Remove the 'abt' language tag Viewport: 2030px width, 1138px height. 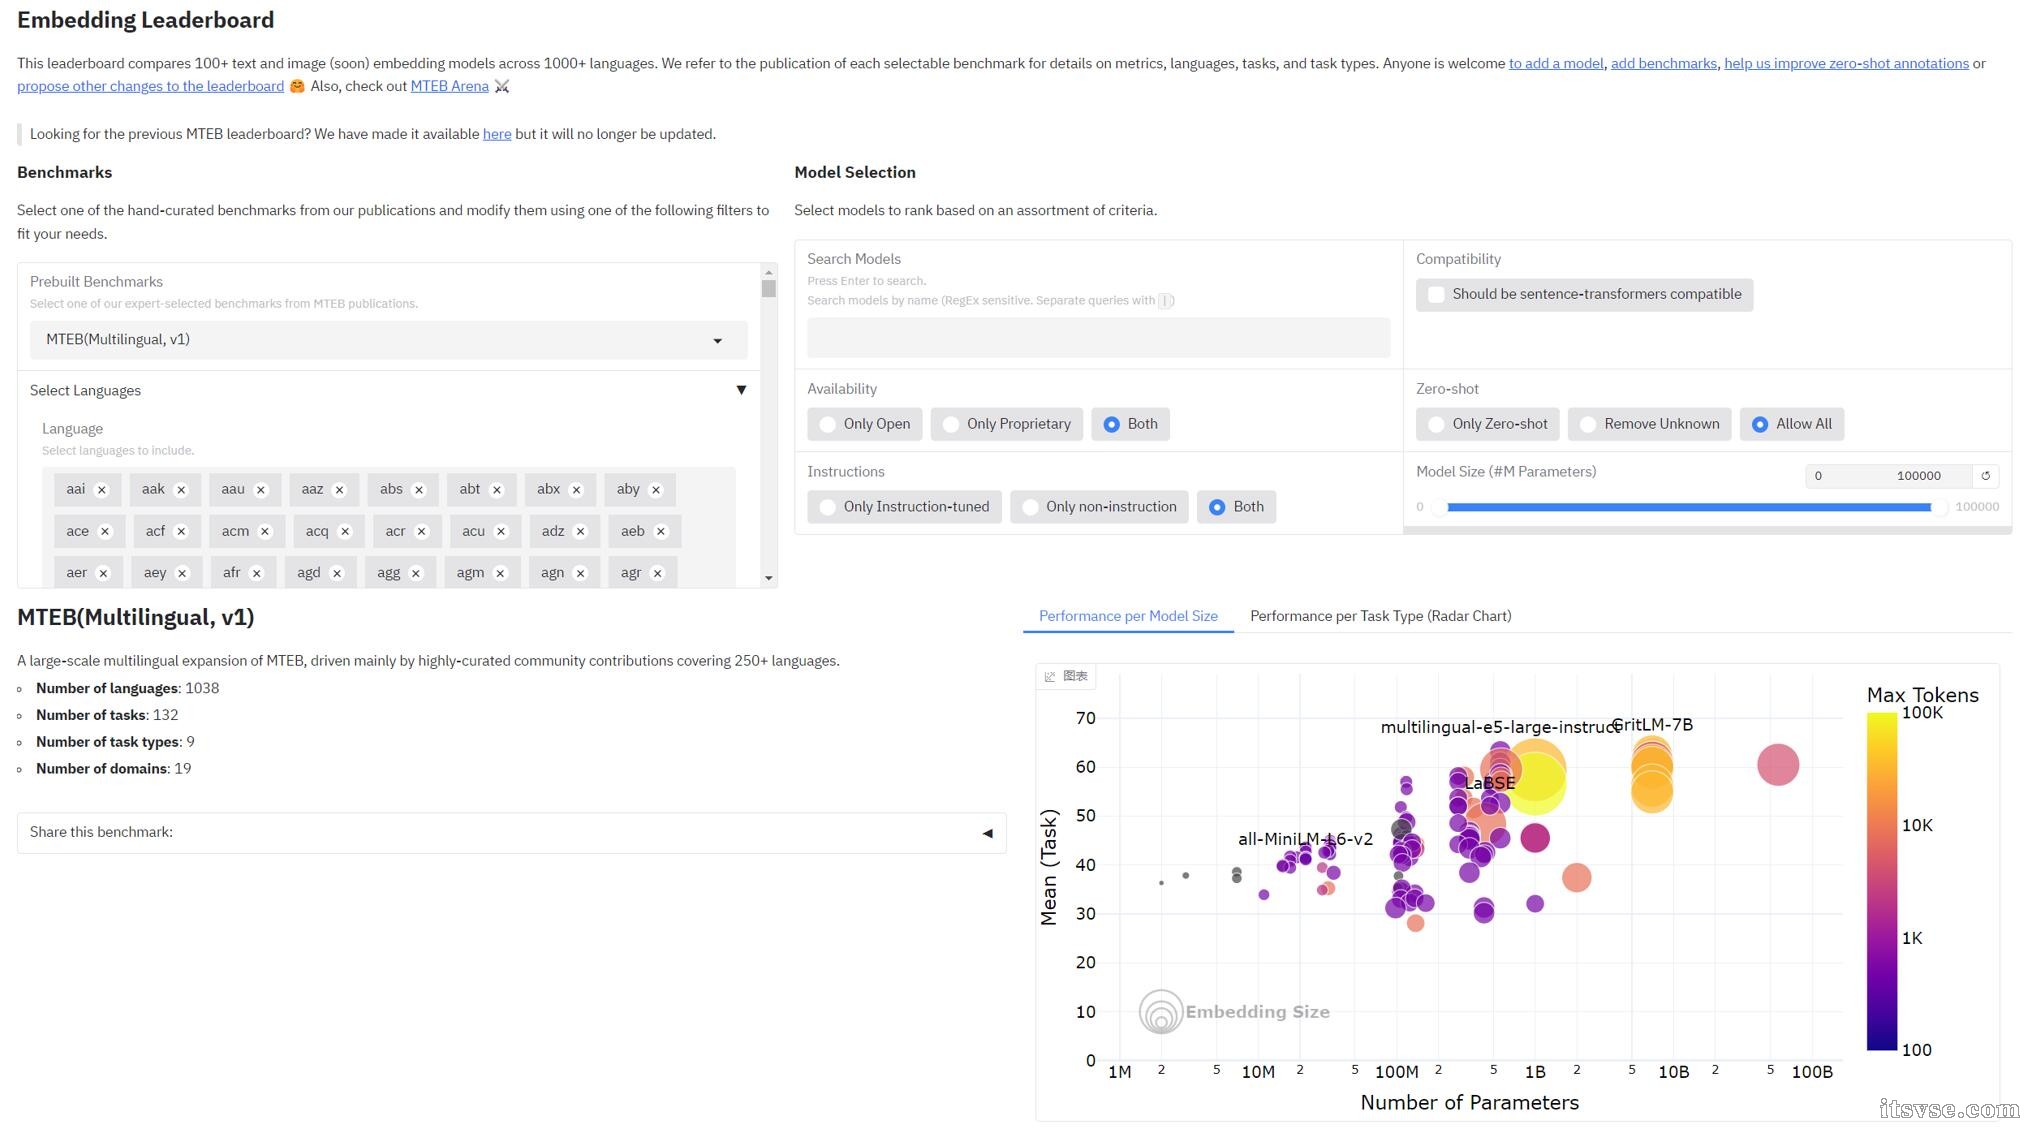click(x=497, y=490)
